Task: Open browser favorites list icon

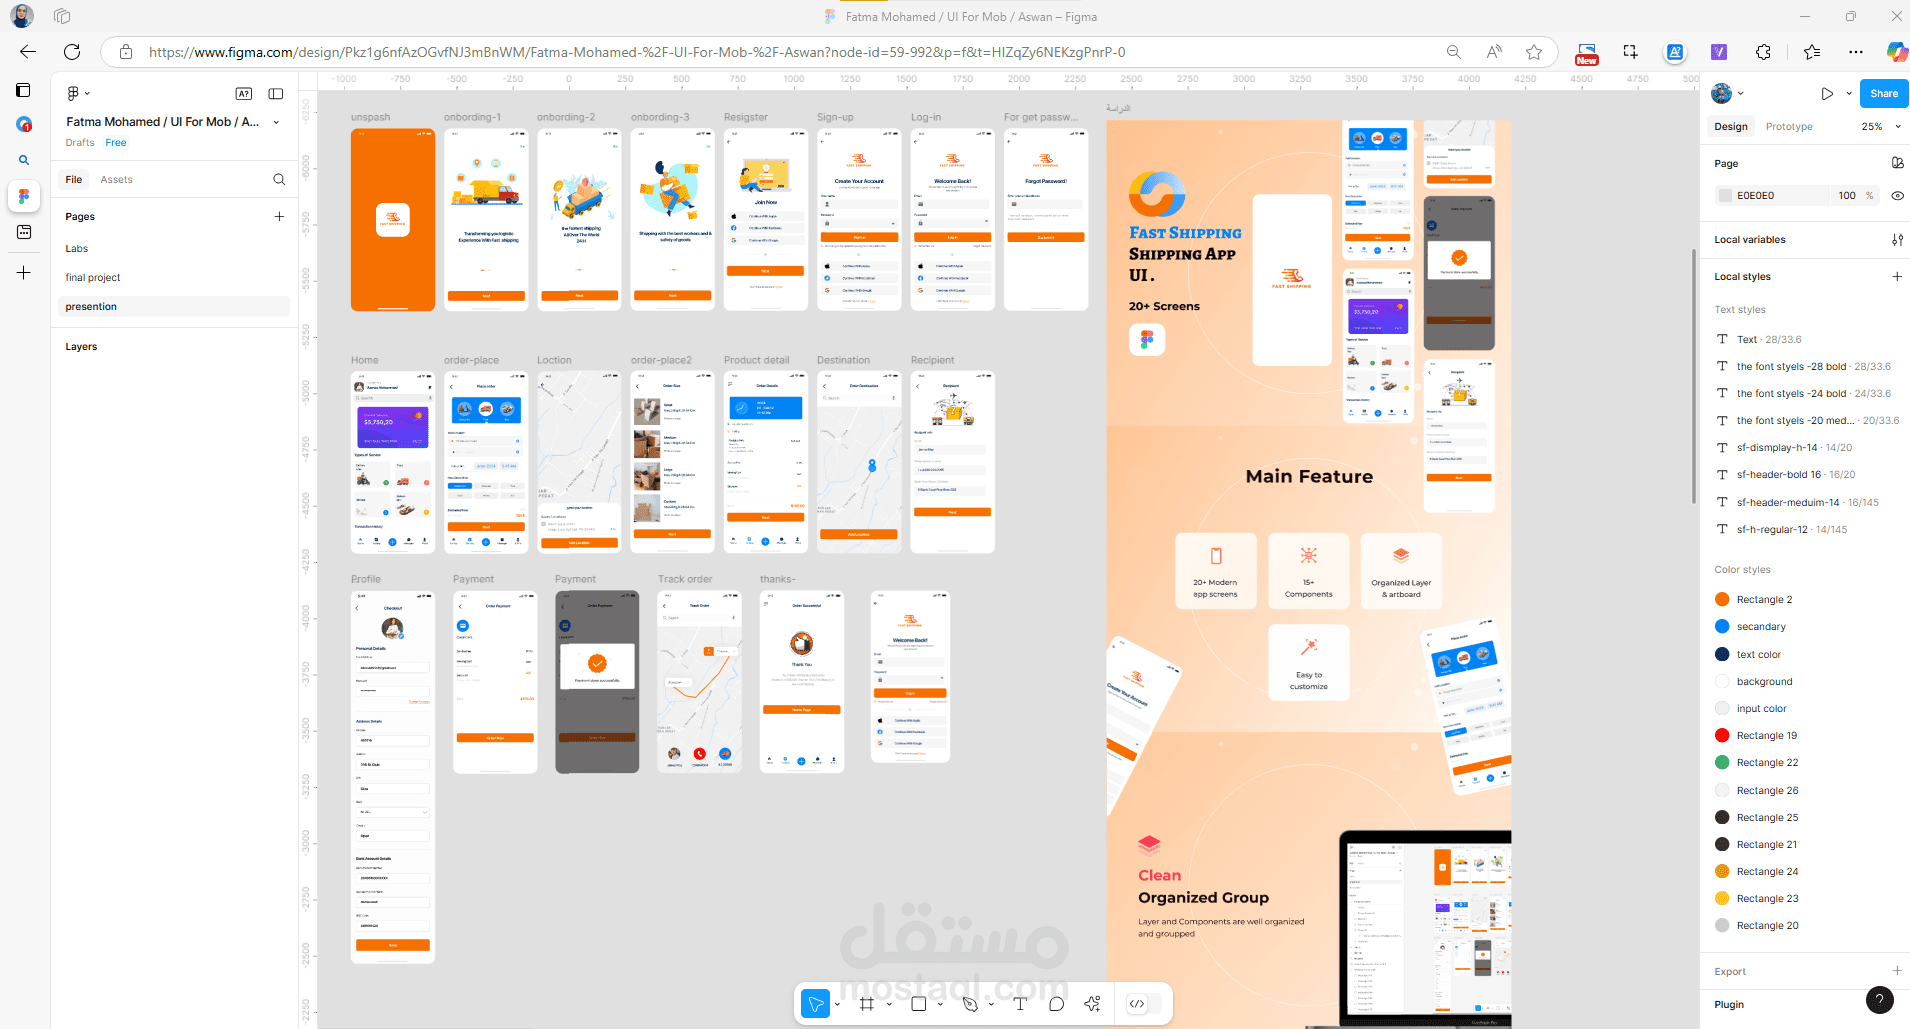Action: click(1812, 52)
